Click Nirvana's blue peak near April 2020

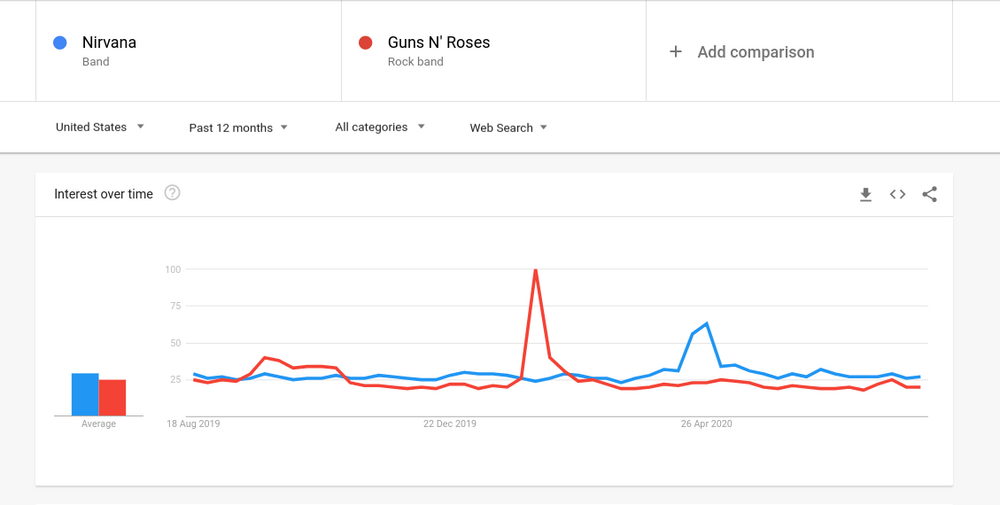click(707, 323)
